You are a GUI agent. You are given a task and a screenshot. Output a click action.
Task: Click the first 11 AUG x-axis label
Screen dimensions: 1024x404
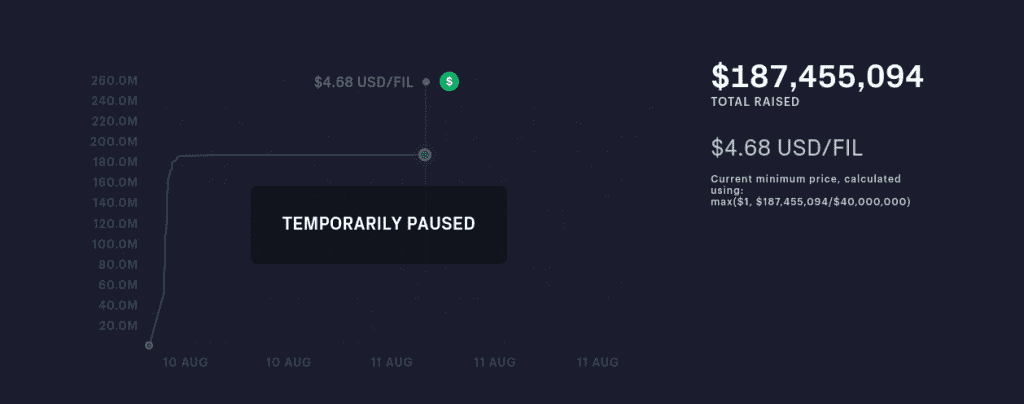coord(392,362)
